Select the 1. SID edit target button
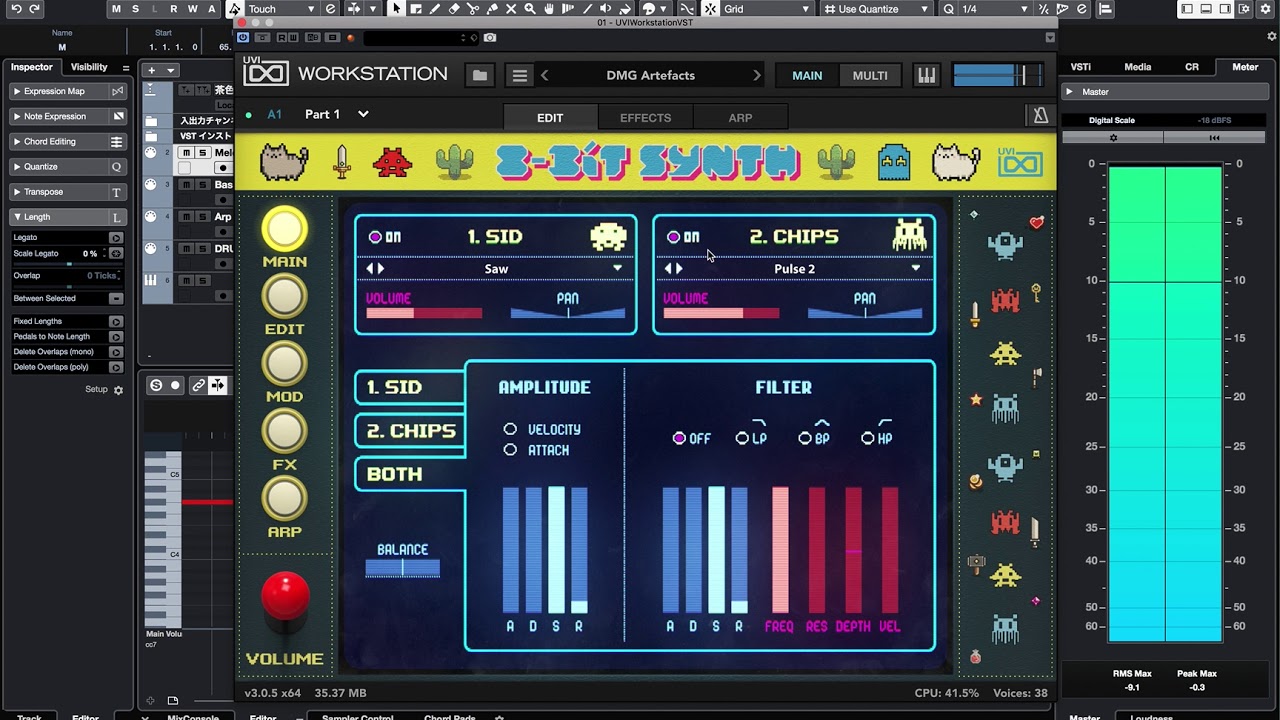 click(410, 387)
